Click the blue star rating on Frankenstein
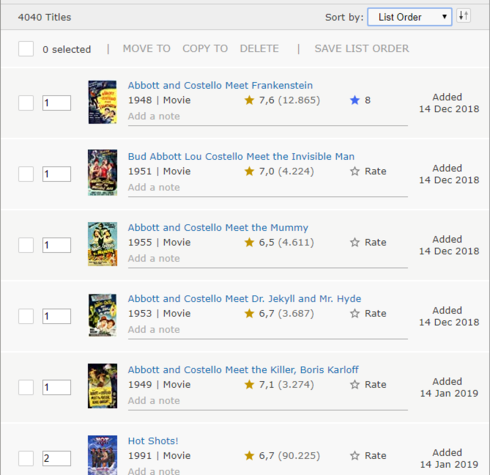 tap(360, 100)
